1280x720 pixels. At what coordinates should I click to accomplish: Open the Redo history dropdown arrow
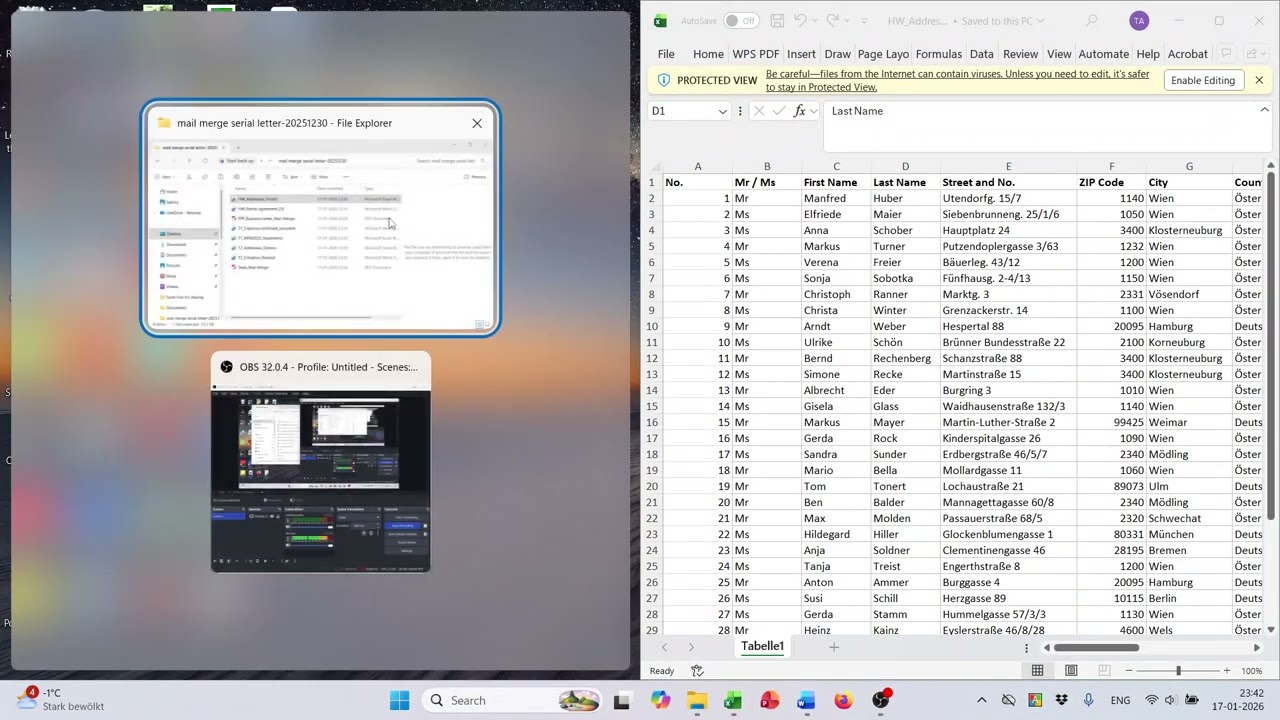click(847, 21)
